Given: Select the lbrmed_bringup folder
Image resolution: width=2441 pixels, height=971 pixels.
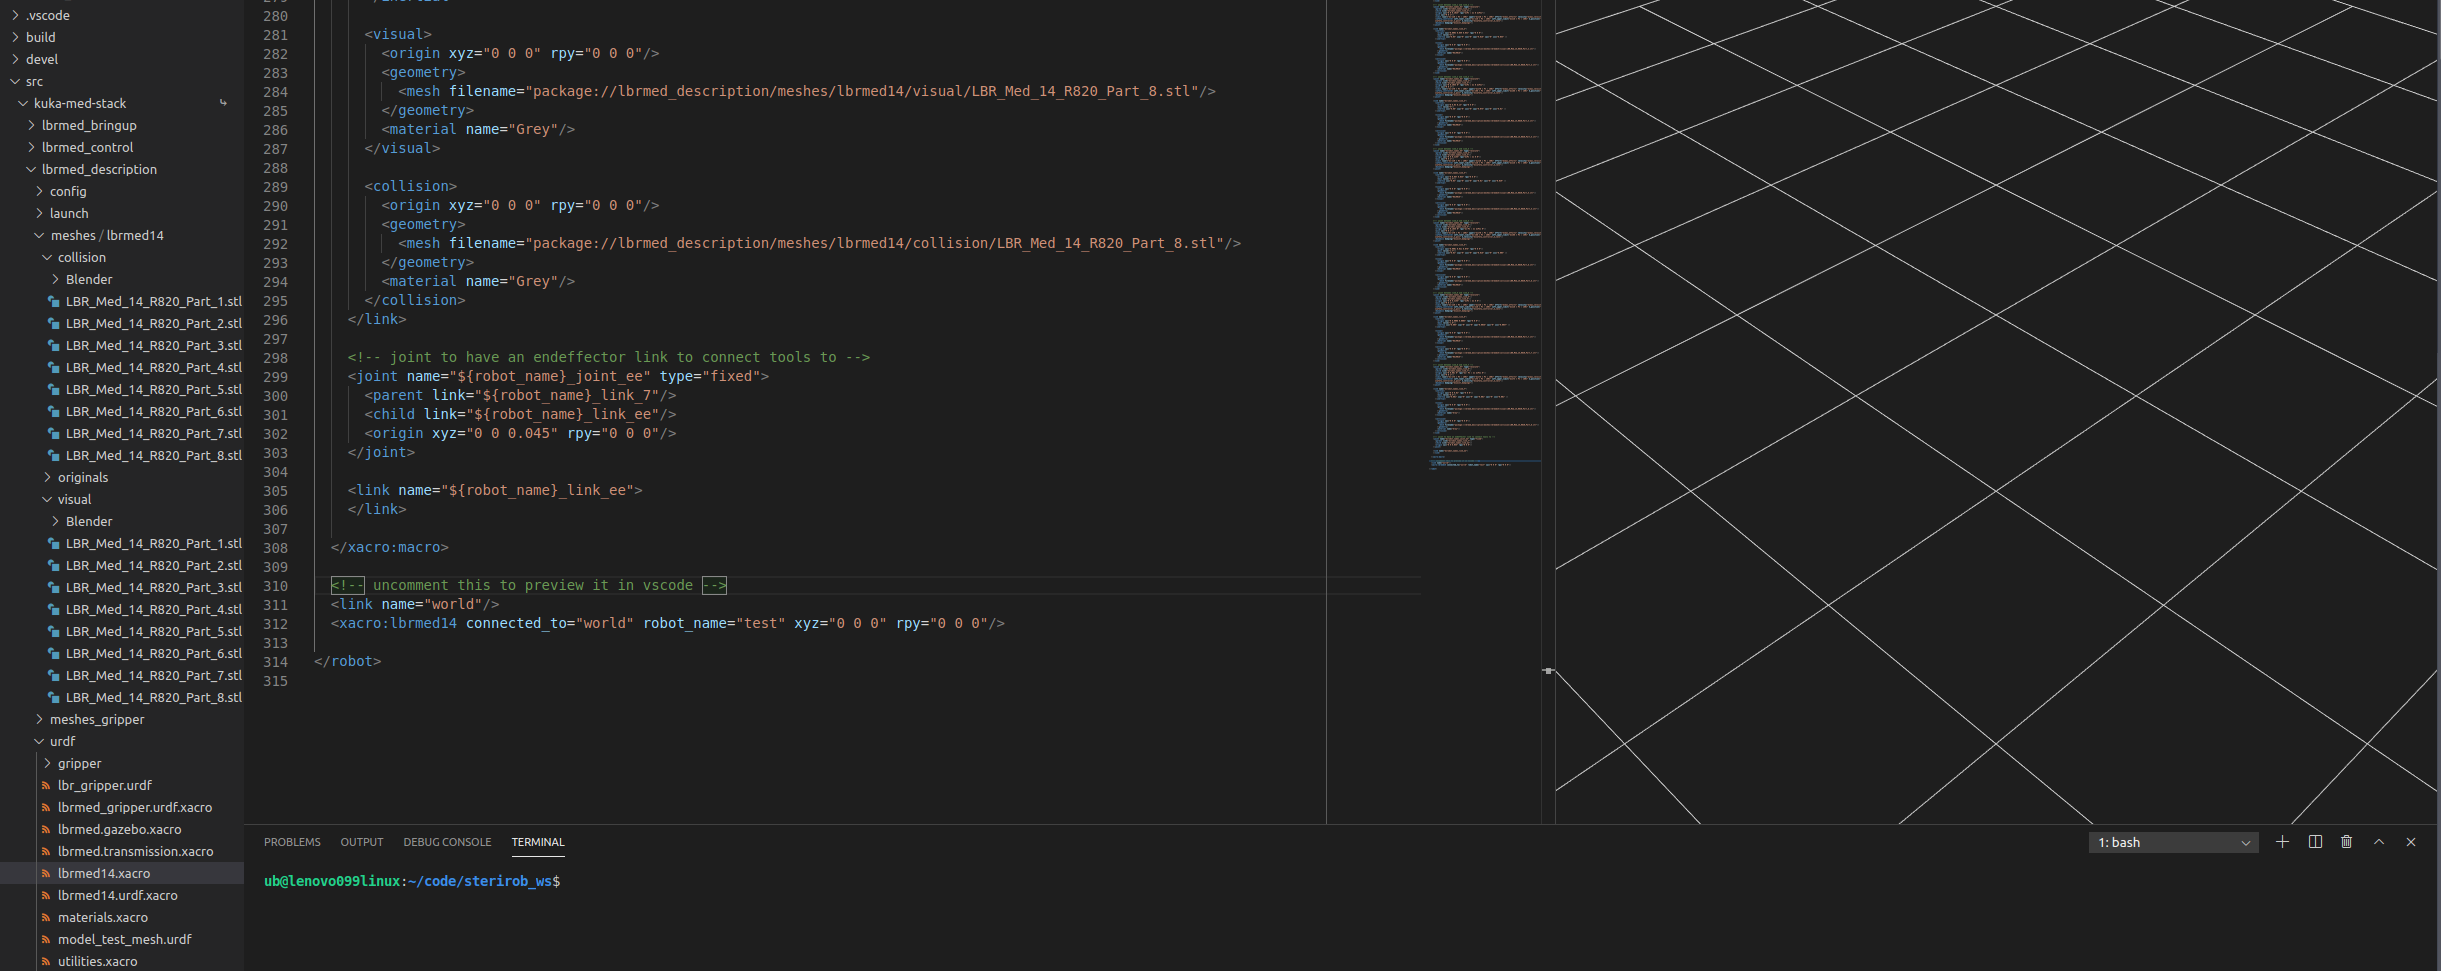Looking at the screenshot, I should [x=88, y=125].
